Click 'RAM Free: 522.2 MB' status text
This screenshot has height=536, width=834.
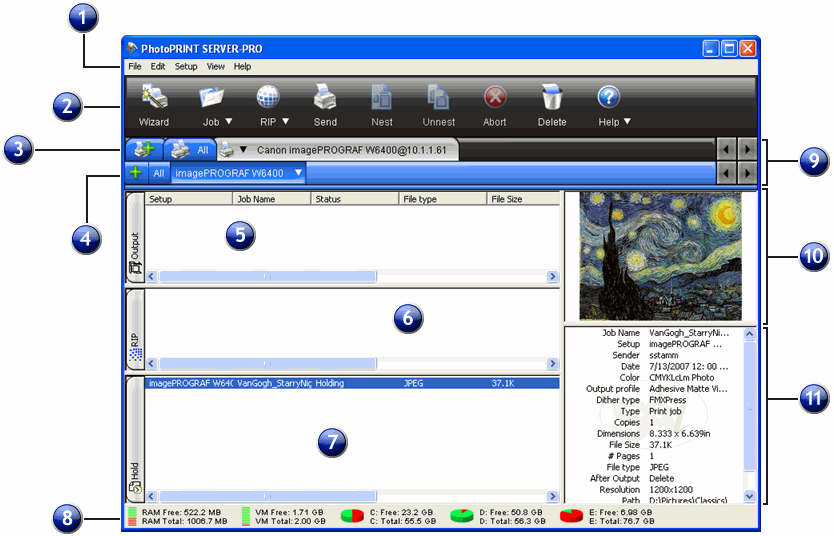pos(181,512)
